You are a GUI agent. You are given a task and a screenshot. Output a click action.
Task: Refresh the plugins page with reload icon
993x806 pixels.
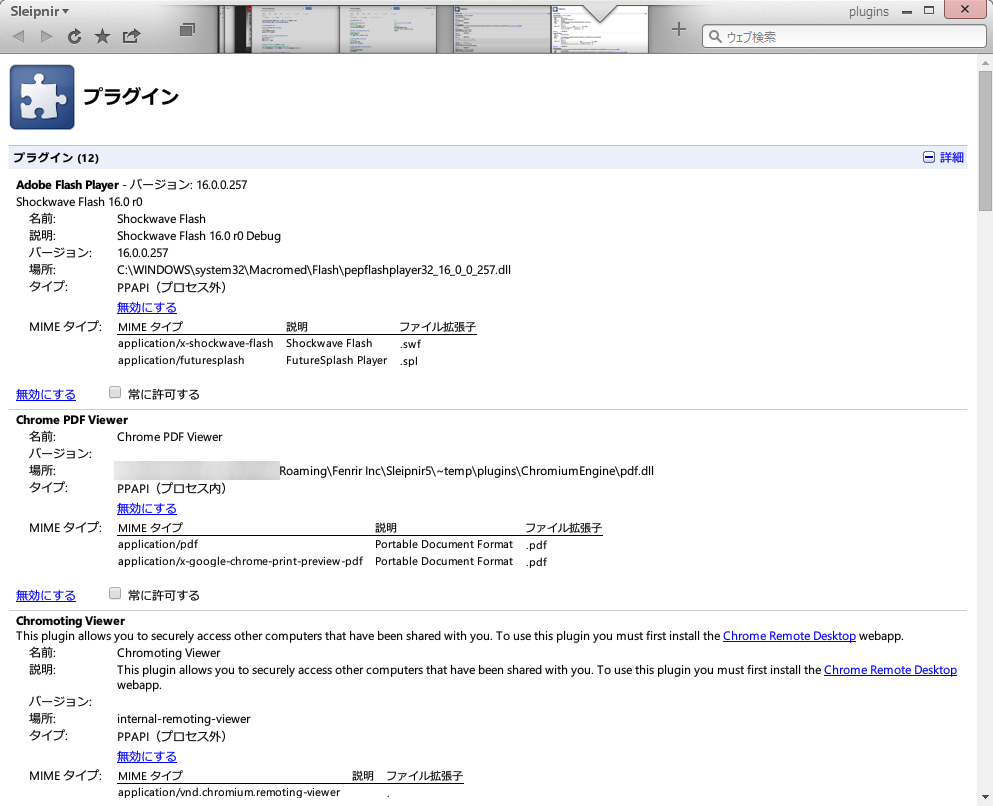(x=73, y=35)
